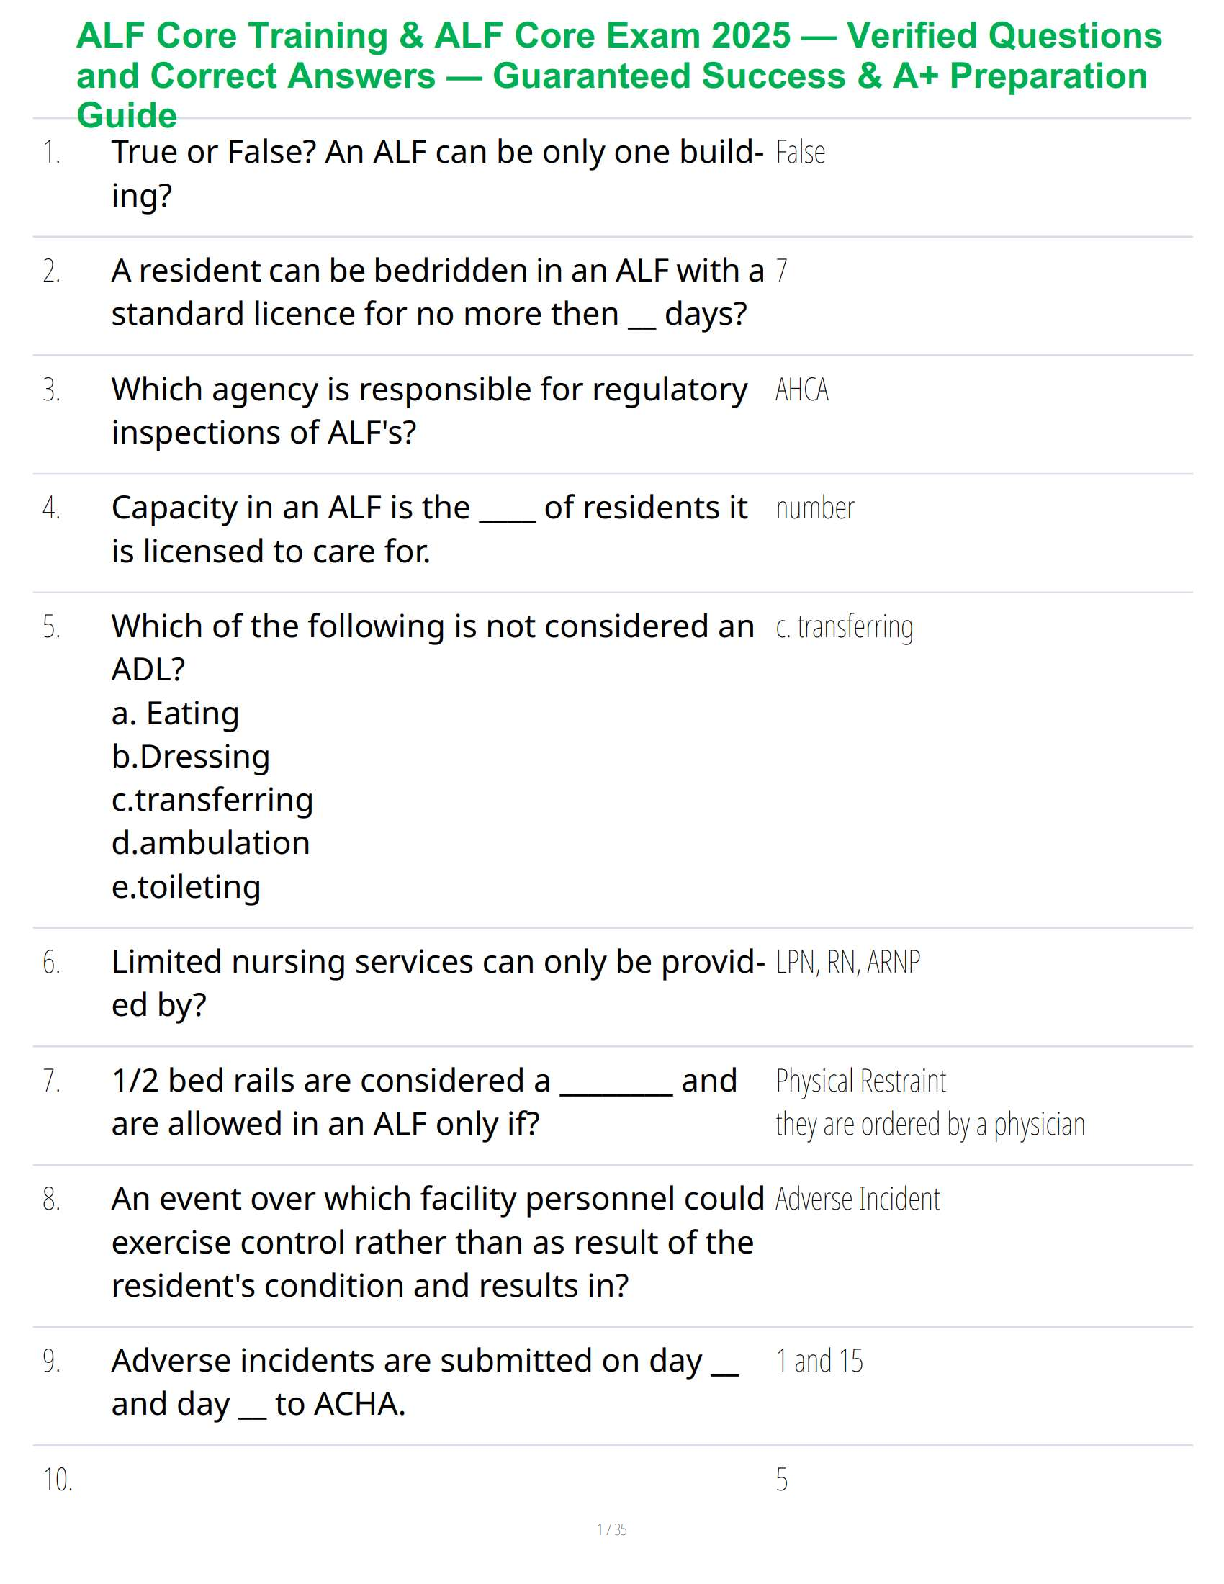Click the answer "LPN, RN, ARNP"
This screenshot has height=1584, width=1224.
[x=847, y=962]
